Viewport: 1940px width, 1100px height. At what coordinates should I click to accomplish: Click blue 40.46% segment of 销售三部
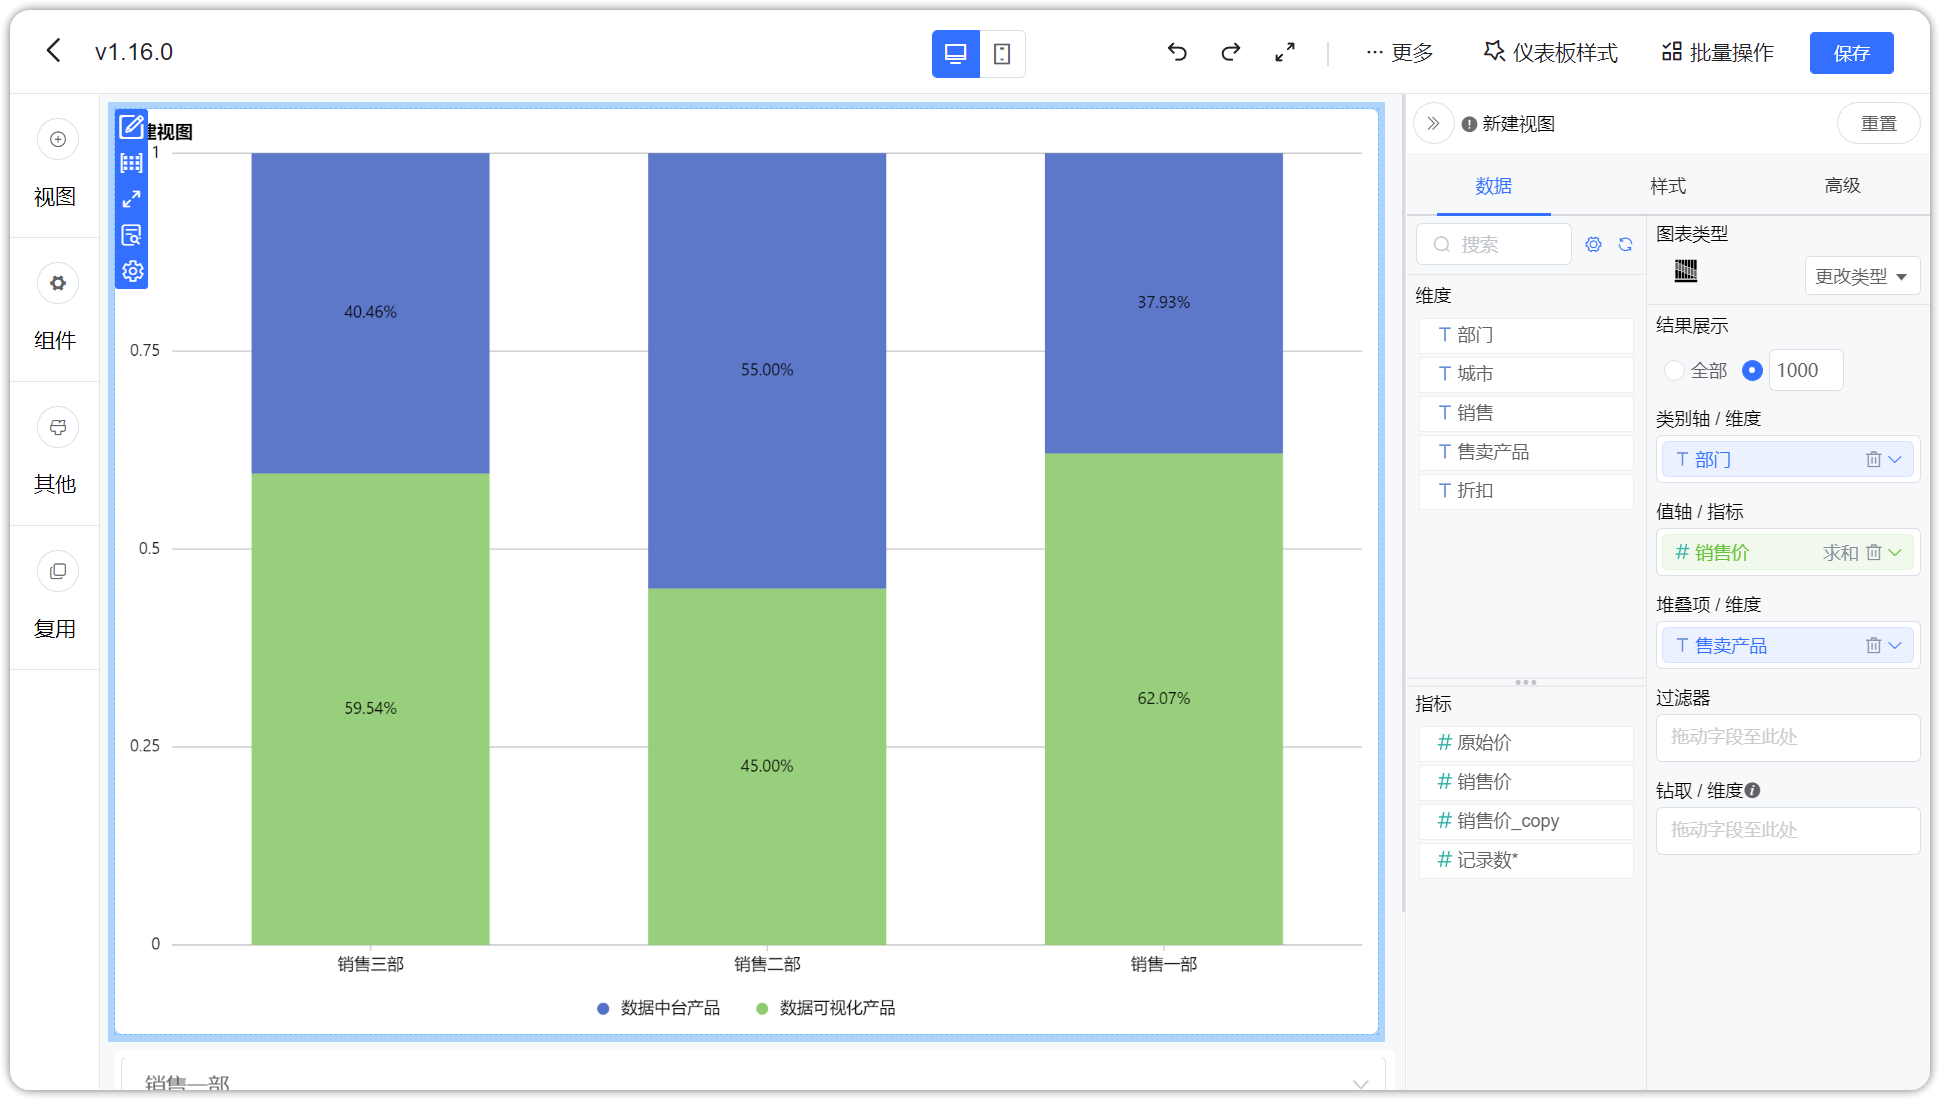(370, 313)
